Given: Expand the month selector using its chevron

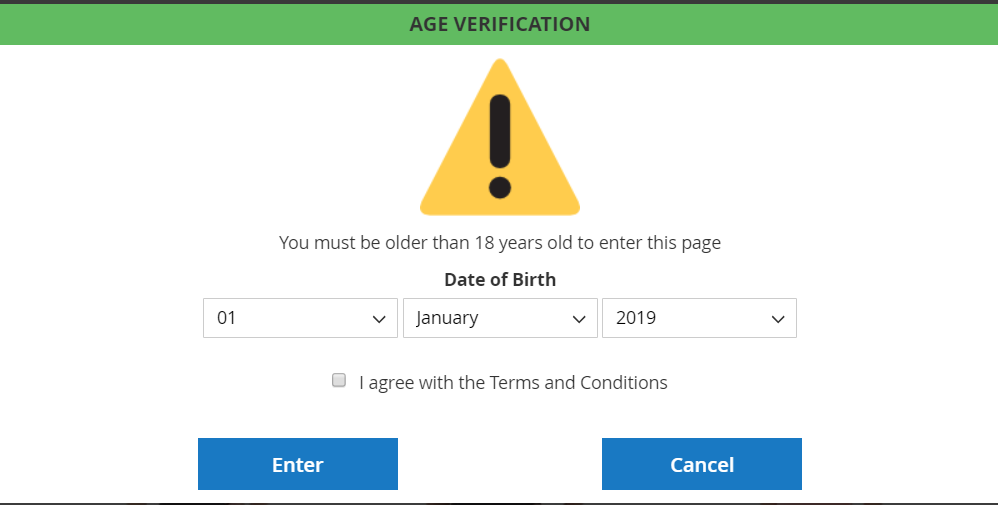Looking at the screenshot, I should [578, 319].
